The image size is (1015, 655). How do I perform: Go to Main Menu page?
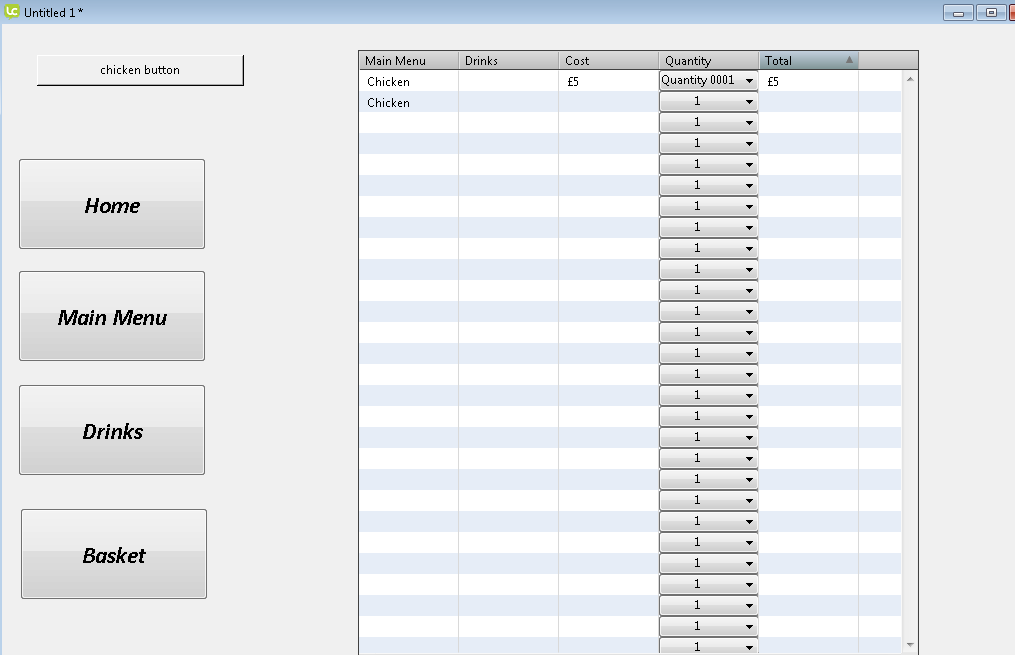click(x=112, y=316)
